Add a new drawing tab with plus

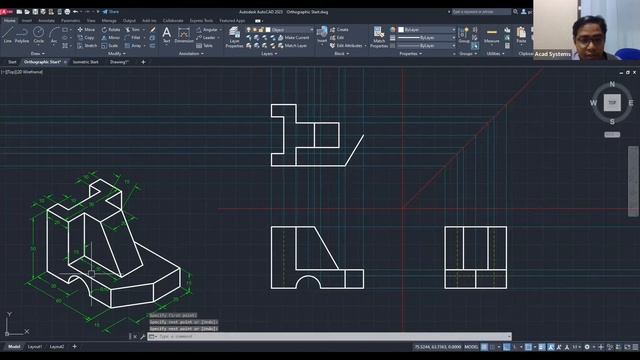click(143, 62)
